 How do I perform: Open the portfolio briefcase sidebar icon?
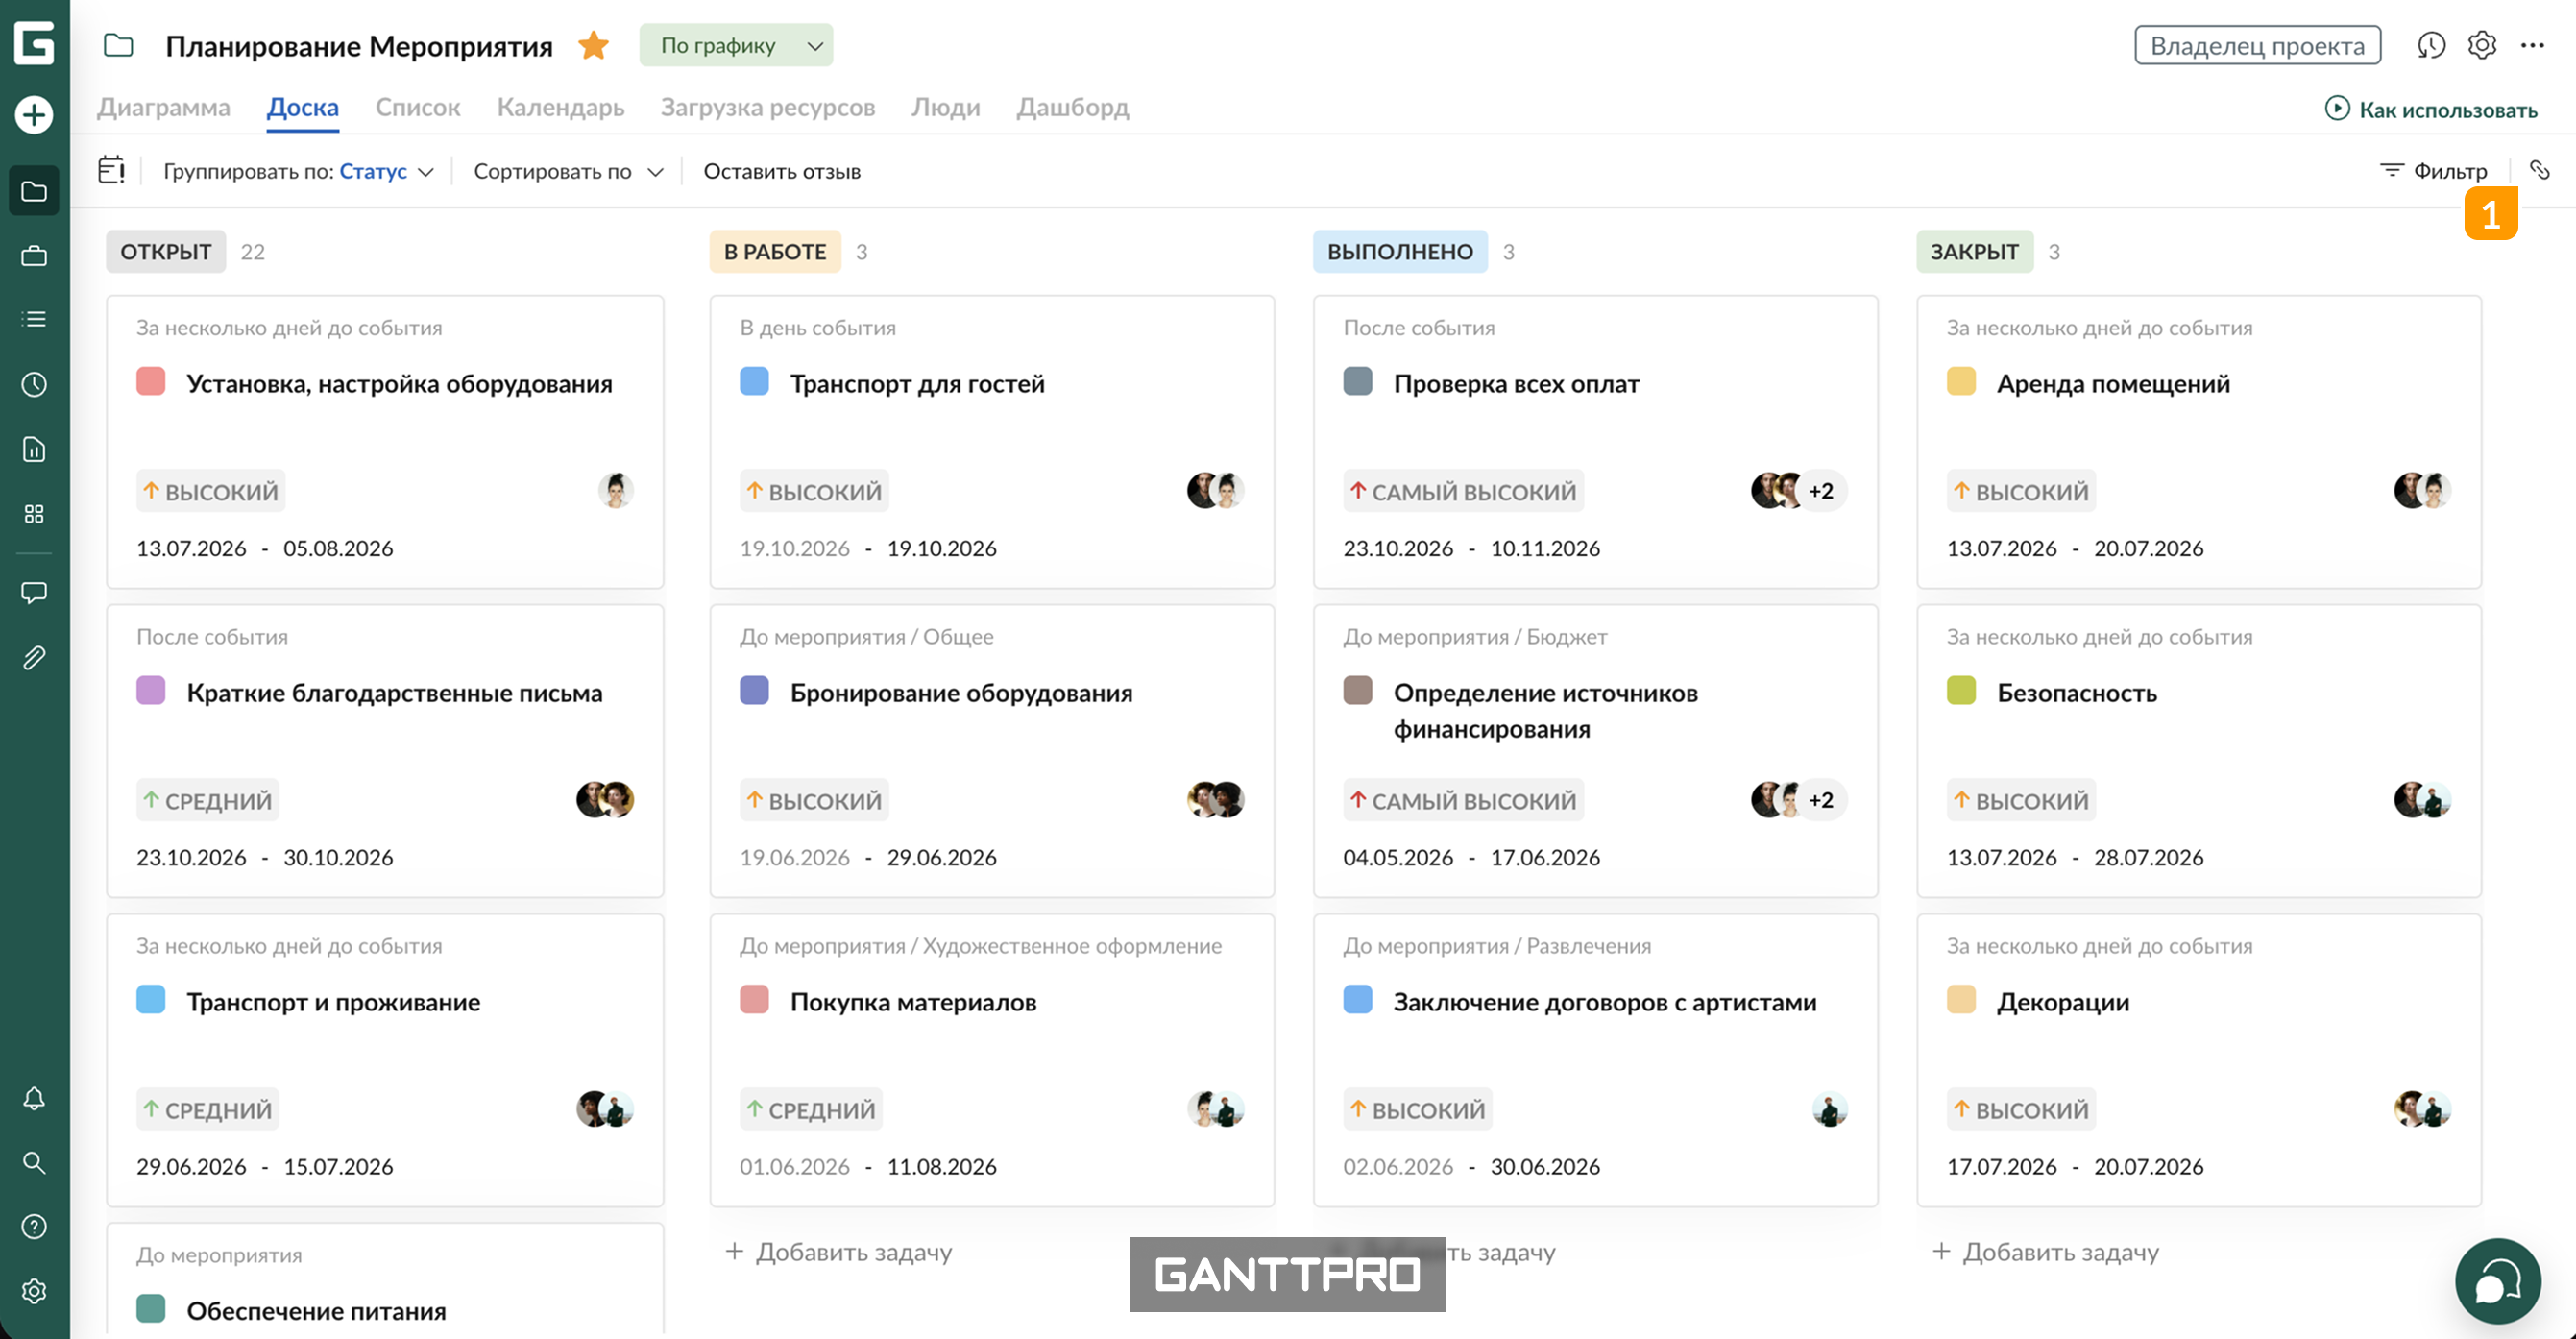[34, 256]
